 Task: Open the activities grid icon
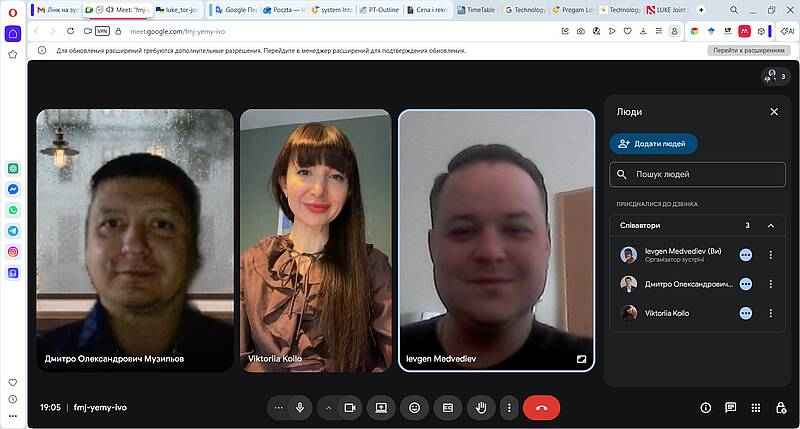point(756,408)
